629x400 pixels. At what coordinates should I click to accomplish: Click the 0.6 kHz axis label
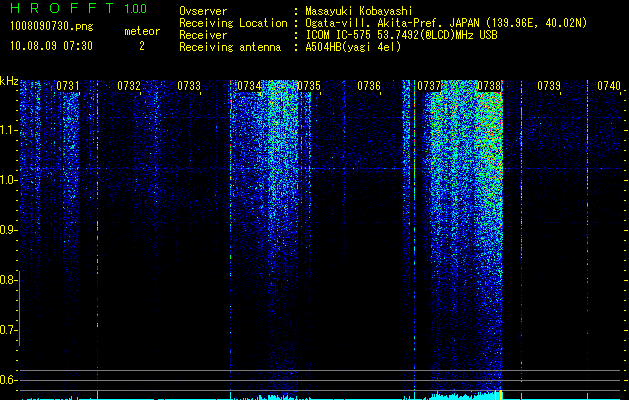coord(8,380)
